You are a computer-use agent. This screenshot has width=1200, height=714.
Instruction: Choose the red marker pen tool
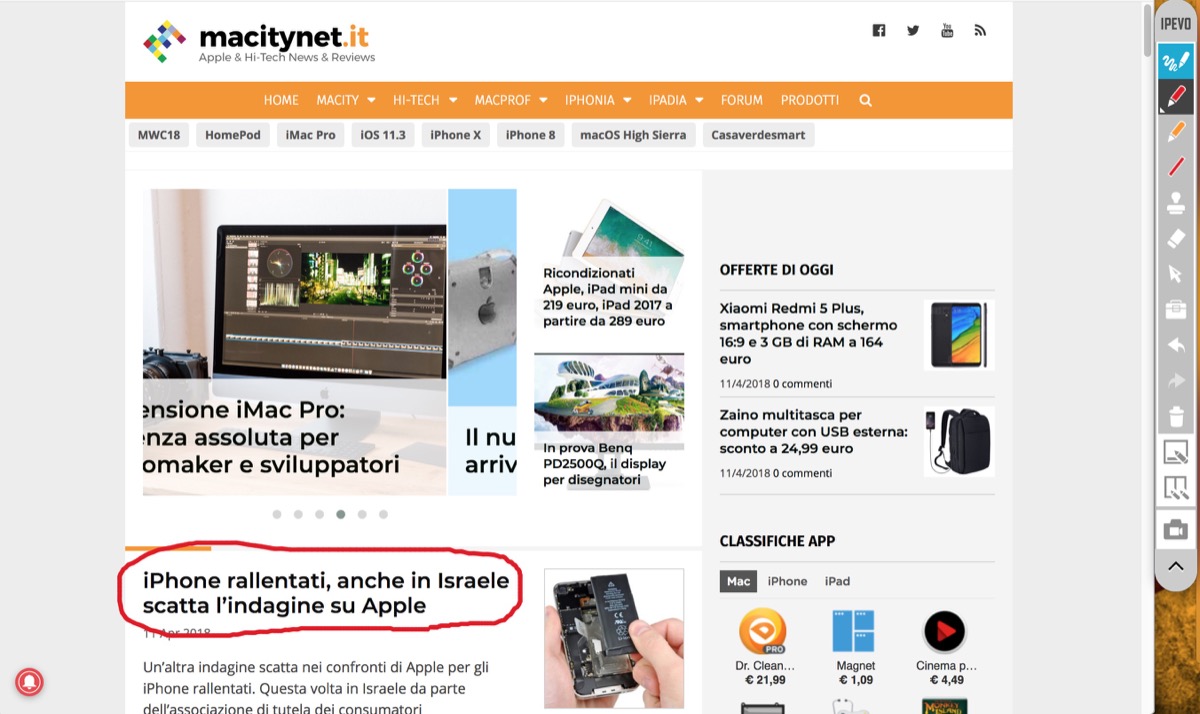point(1176,96)
